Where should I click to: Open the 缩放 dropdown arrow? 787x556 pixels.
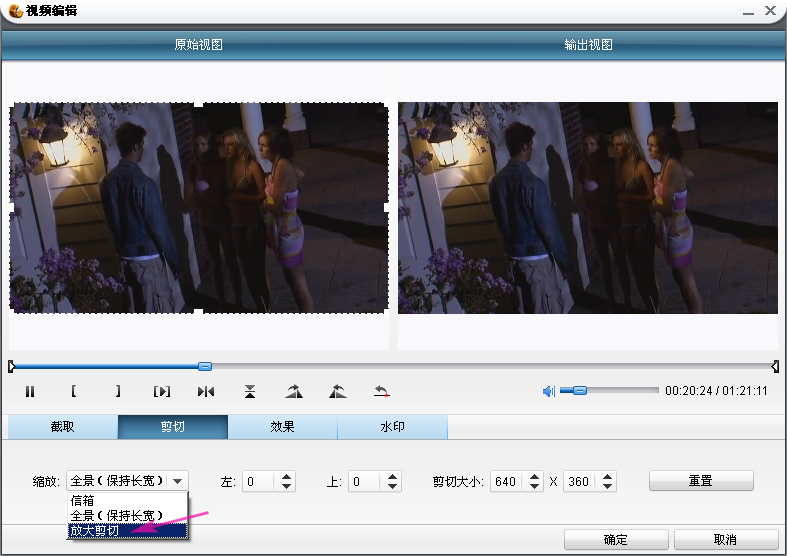click(178, 481)
